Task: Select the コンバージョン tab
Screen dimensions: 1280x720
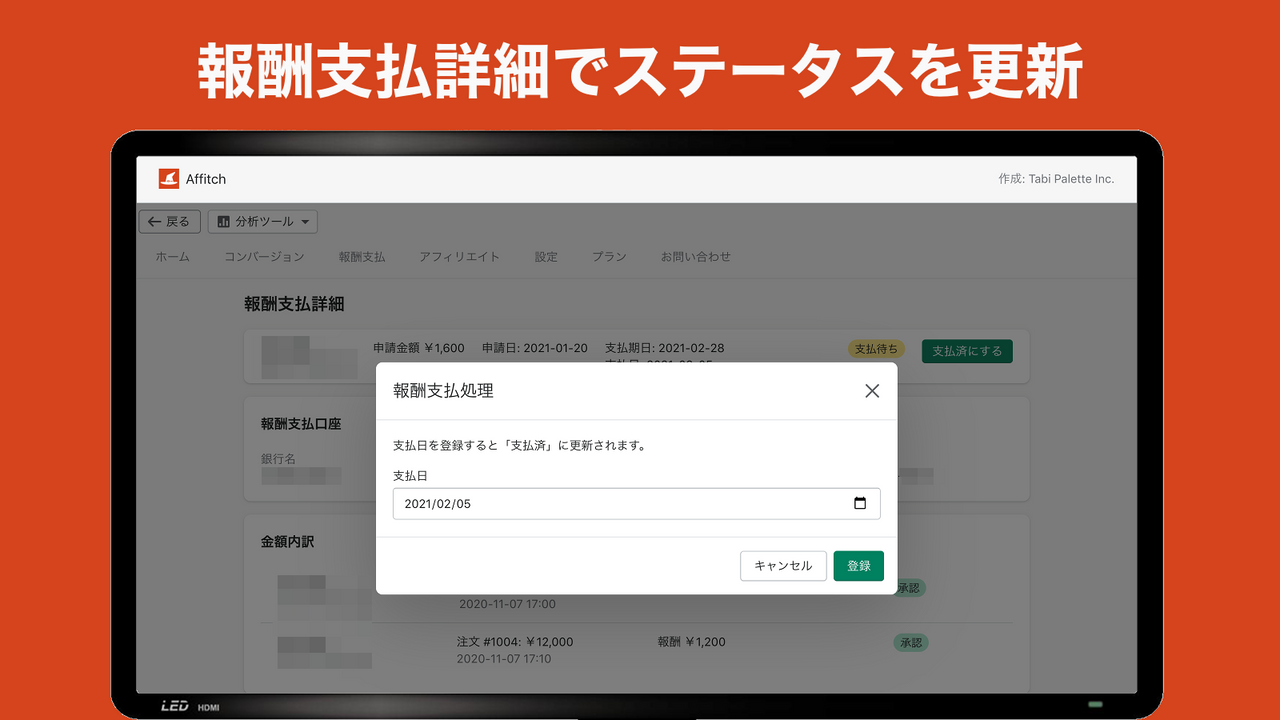Action: [x=264, y=256]
